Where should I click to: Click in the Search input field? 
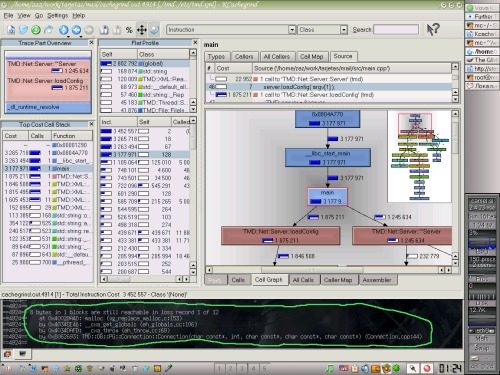(x=396, y=30)
